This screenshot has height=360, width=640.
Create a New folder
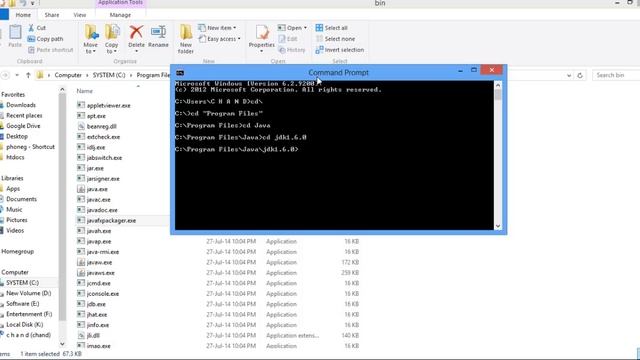[186, 39]
